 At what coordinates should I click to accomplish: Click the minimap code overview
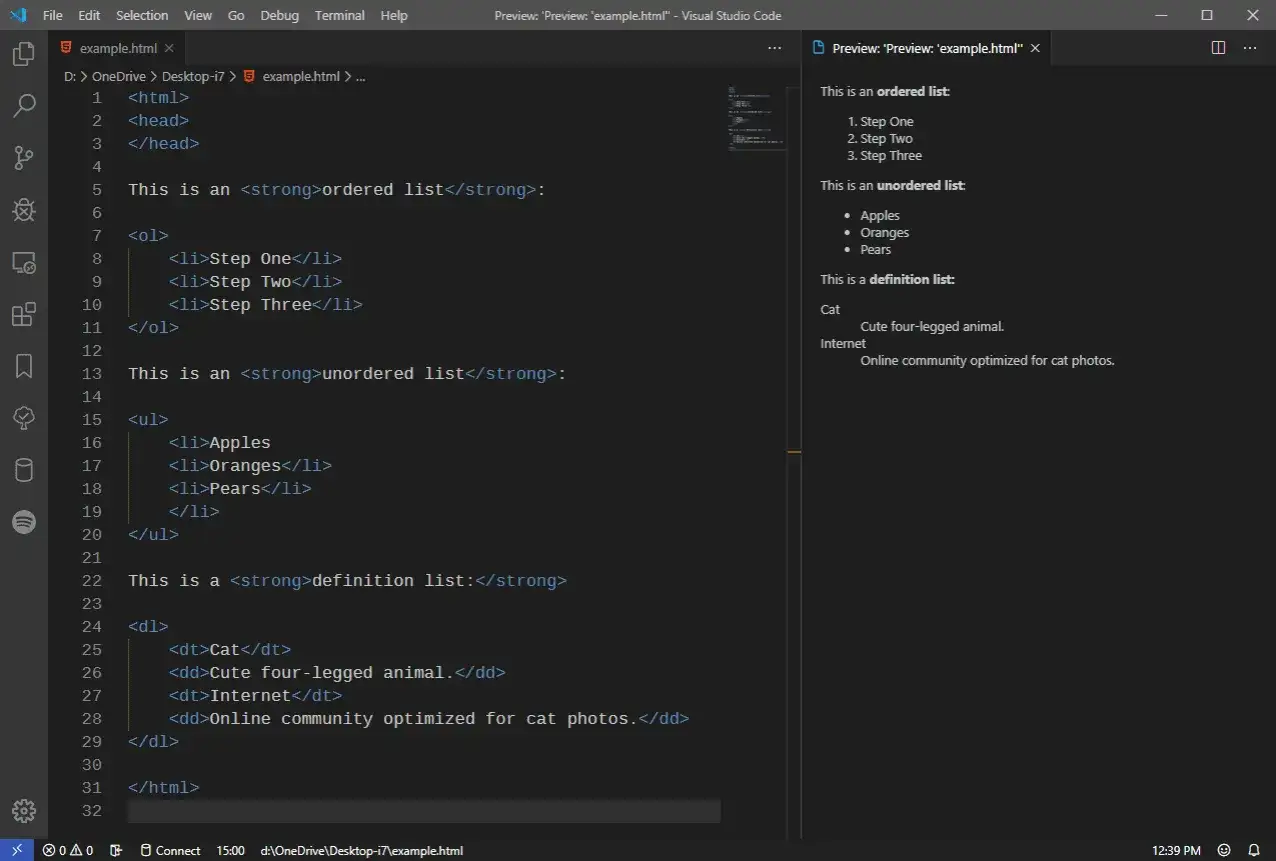[757, 117]
